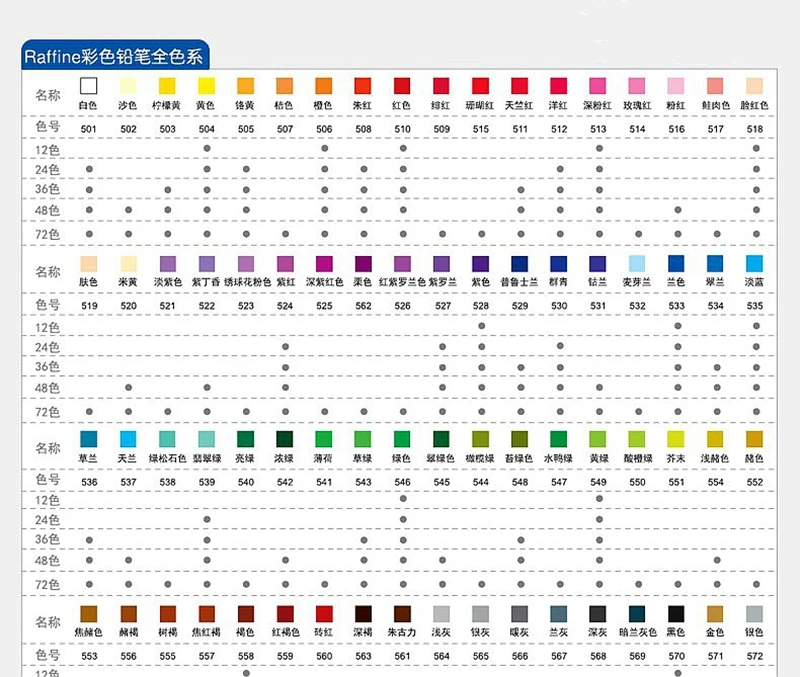Click color number 507
Viewport: 800px width, 677px height.
point(285,129)
